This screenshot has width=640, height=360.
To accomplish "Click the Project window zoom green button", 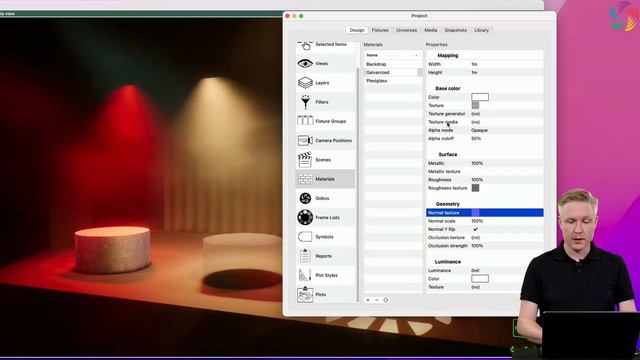I will coord(301,16).
